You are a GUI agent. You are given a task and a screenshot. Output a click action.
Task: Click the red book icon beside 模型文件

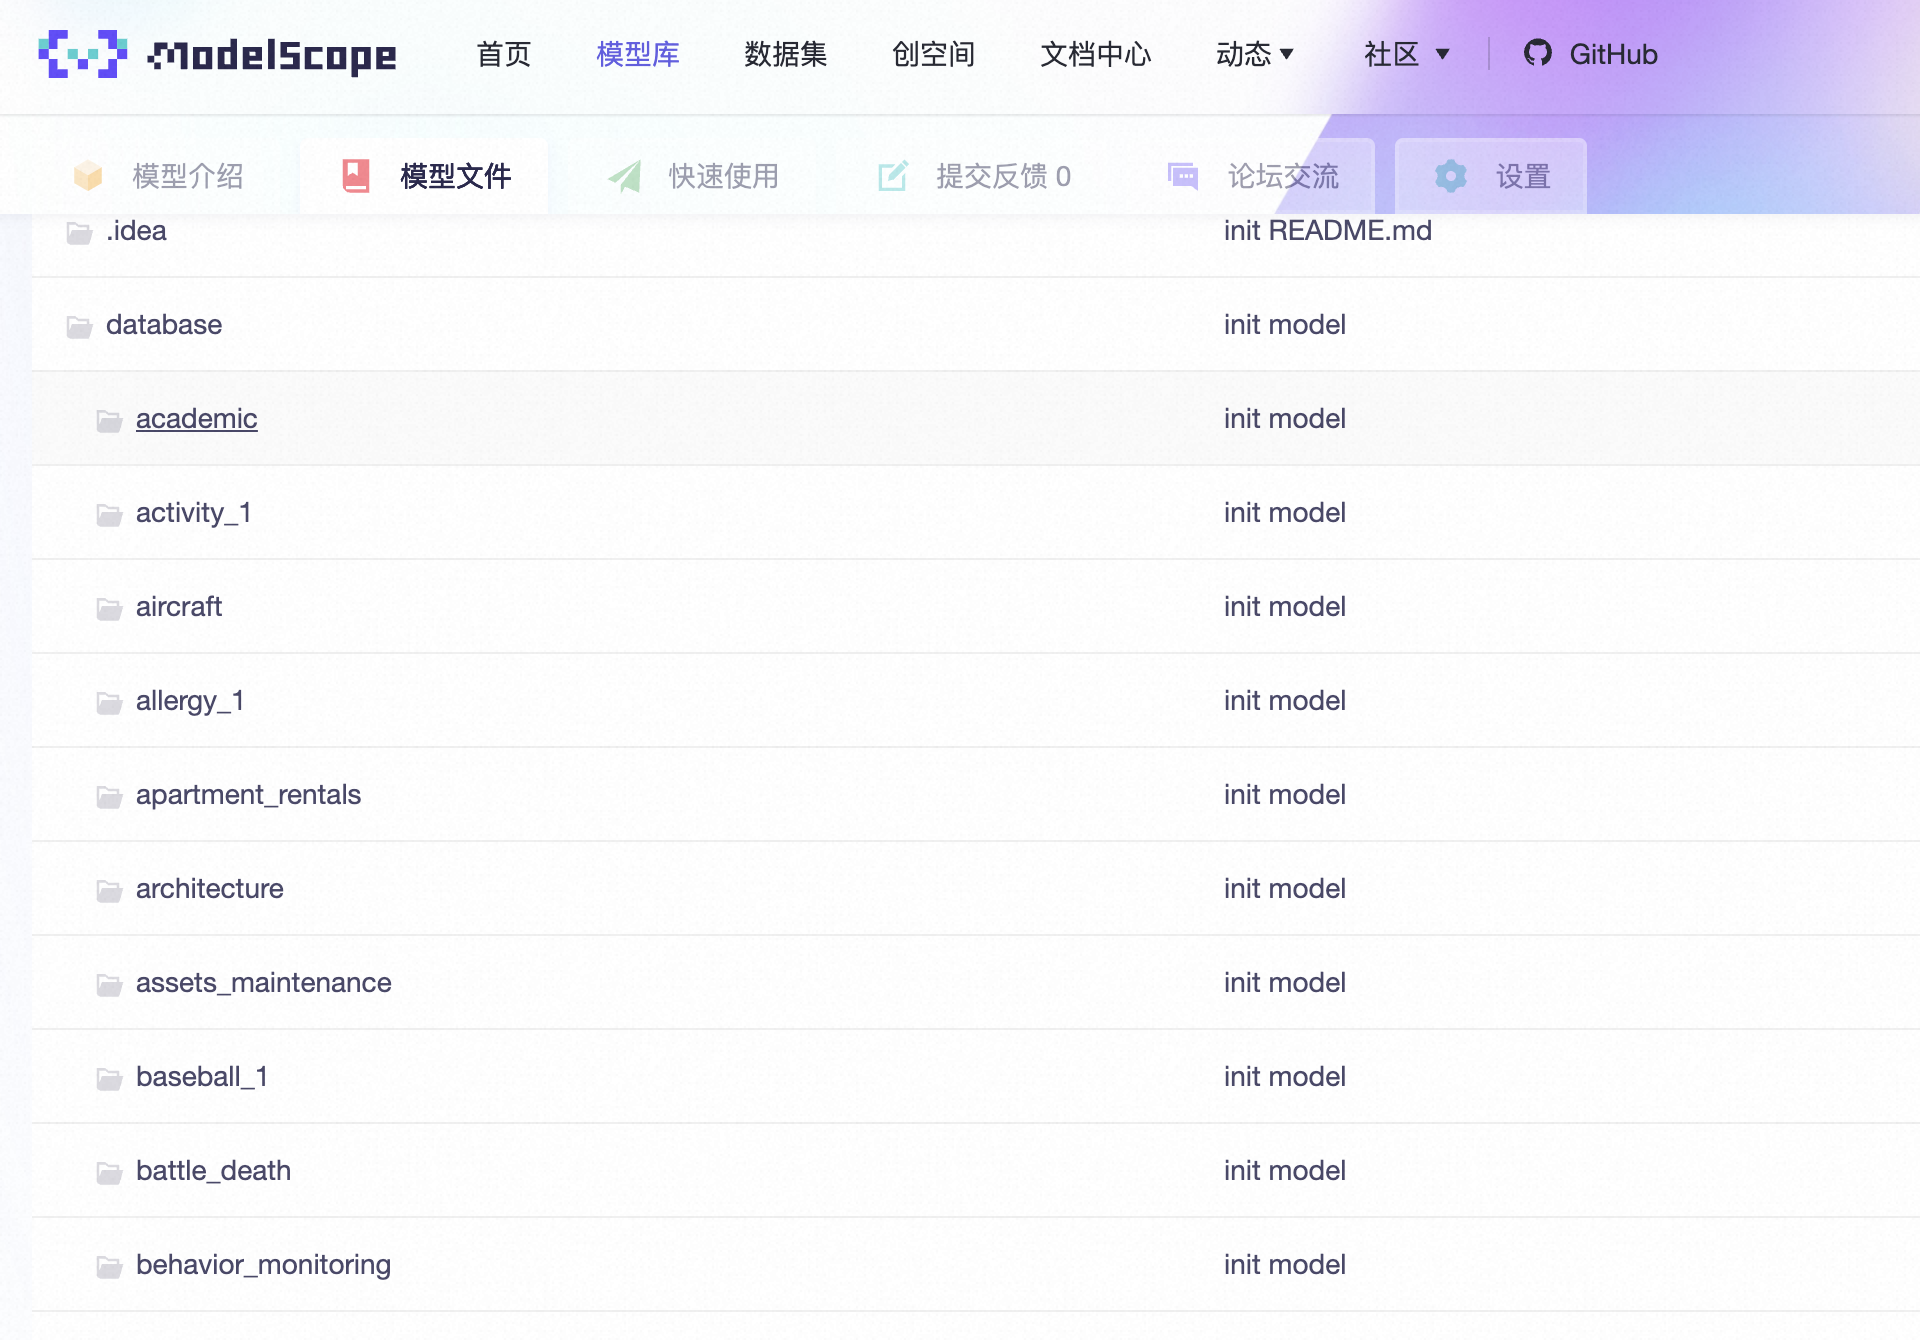[356, 176]
